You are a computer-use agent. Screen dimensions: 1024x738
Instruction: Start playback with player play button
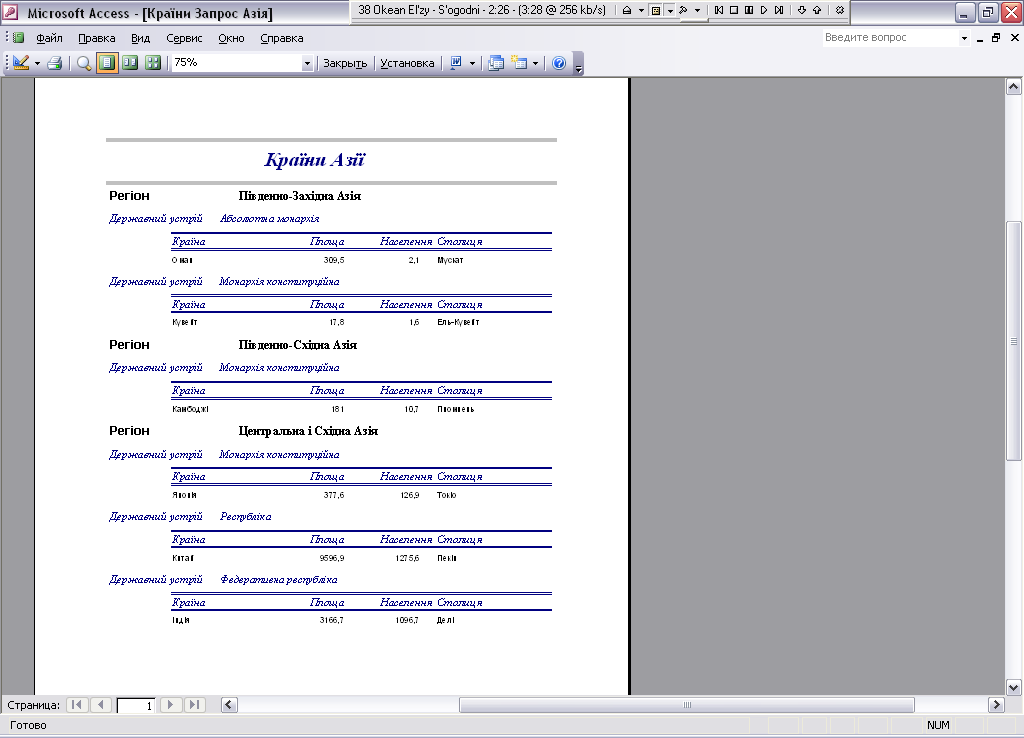pyautogui.click(x=763, y=10)
